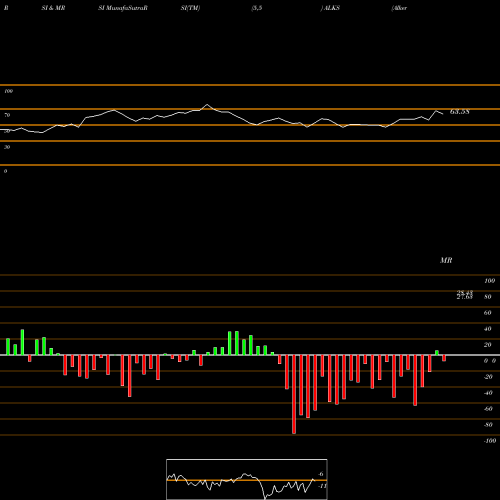
Task: Click the MR axis label -20
Action: [x=488, y=377]
